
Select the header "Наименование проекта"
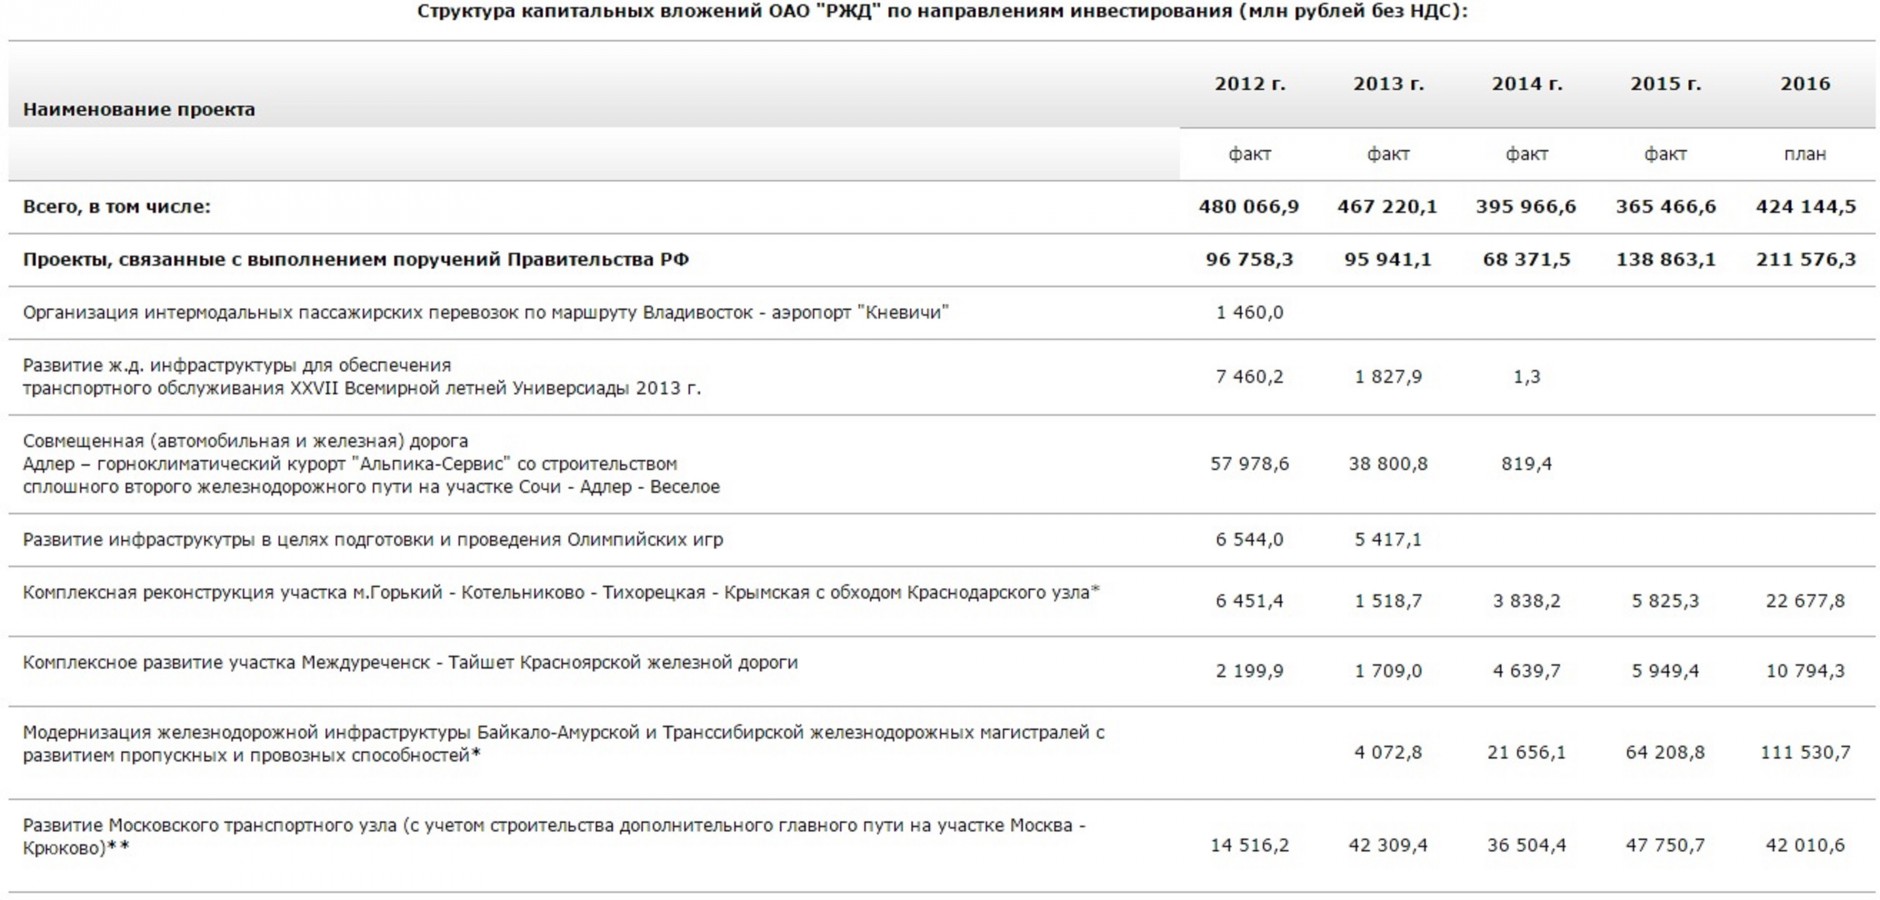[140, 112]
